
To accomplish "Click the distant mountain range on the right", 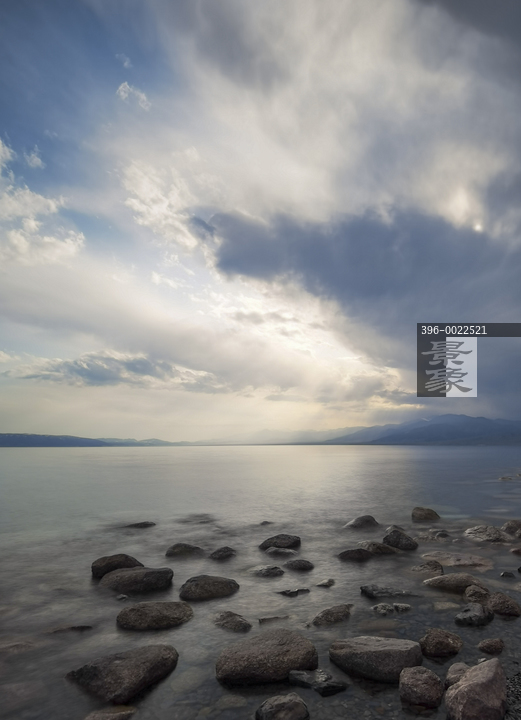I will (427, 430).
